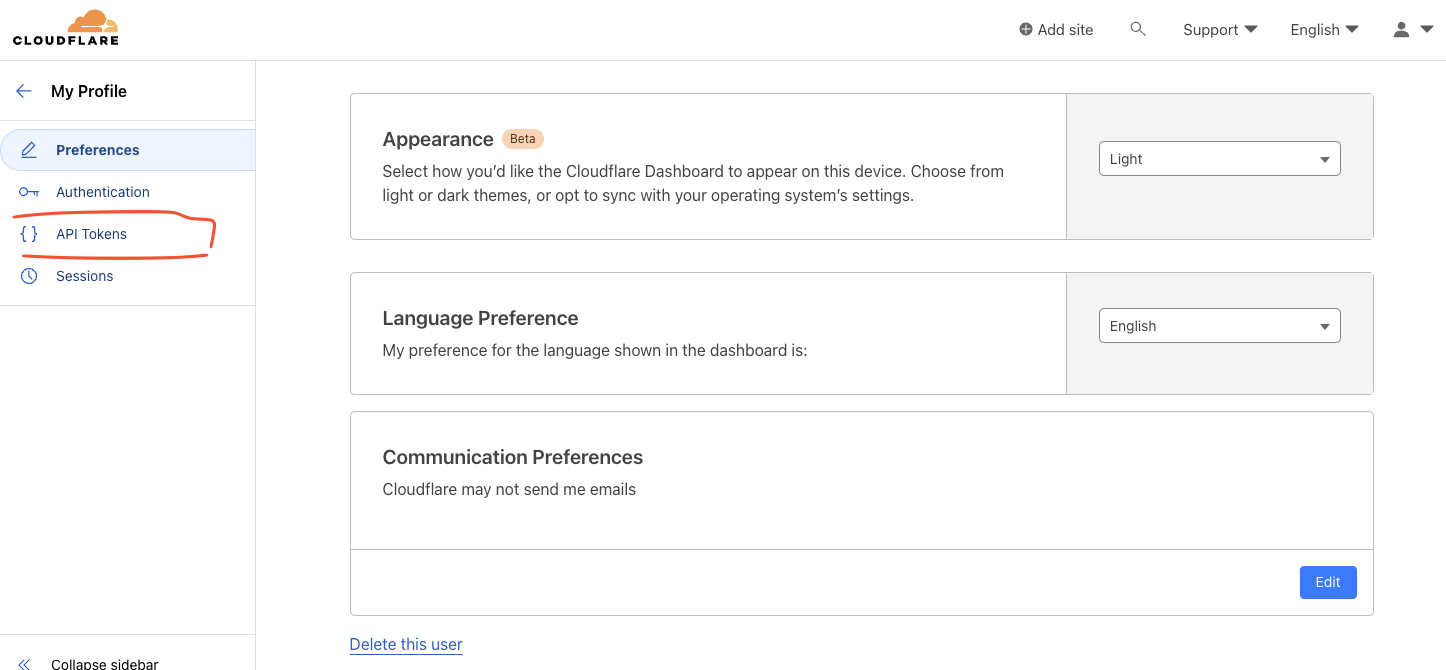Click the Preferences pencil icon
Image resolution: width=1446 pixels, height=670 pixels.
pyautogui.click(x=29, y=150)
